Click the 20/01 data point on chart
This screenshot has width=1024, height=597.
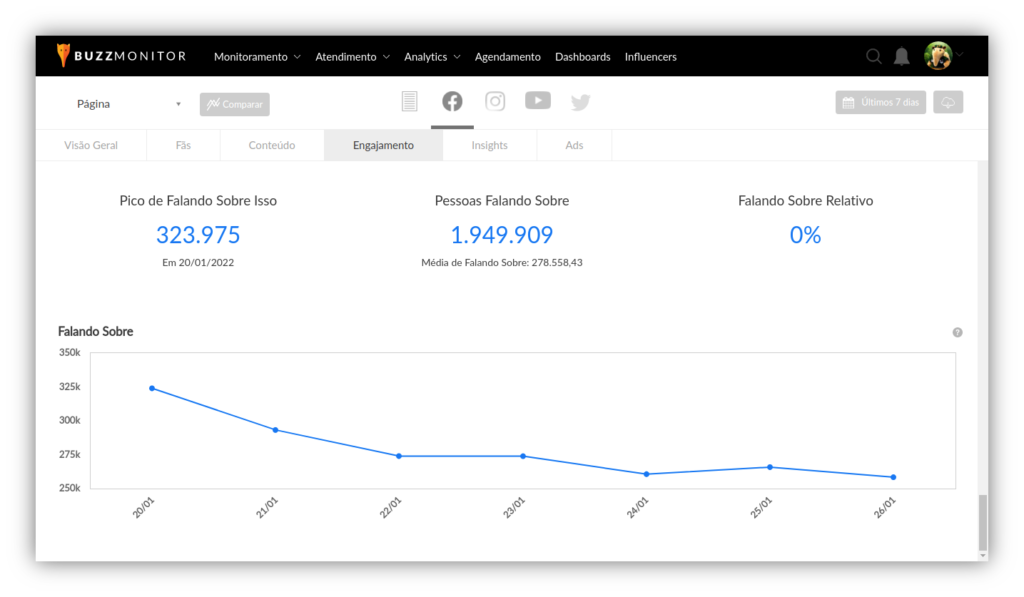(152, 388)
